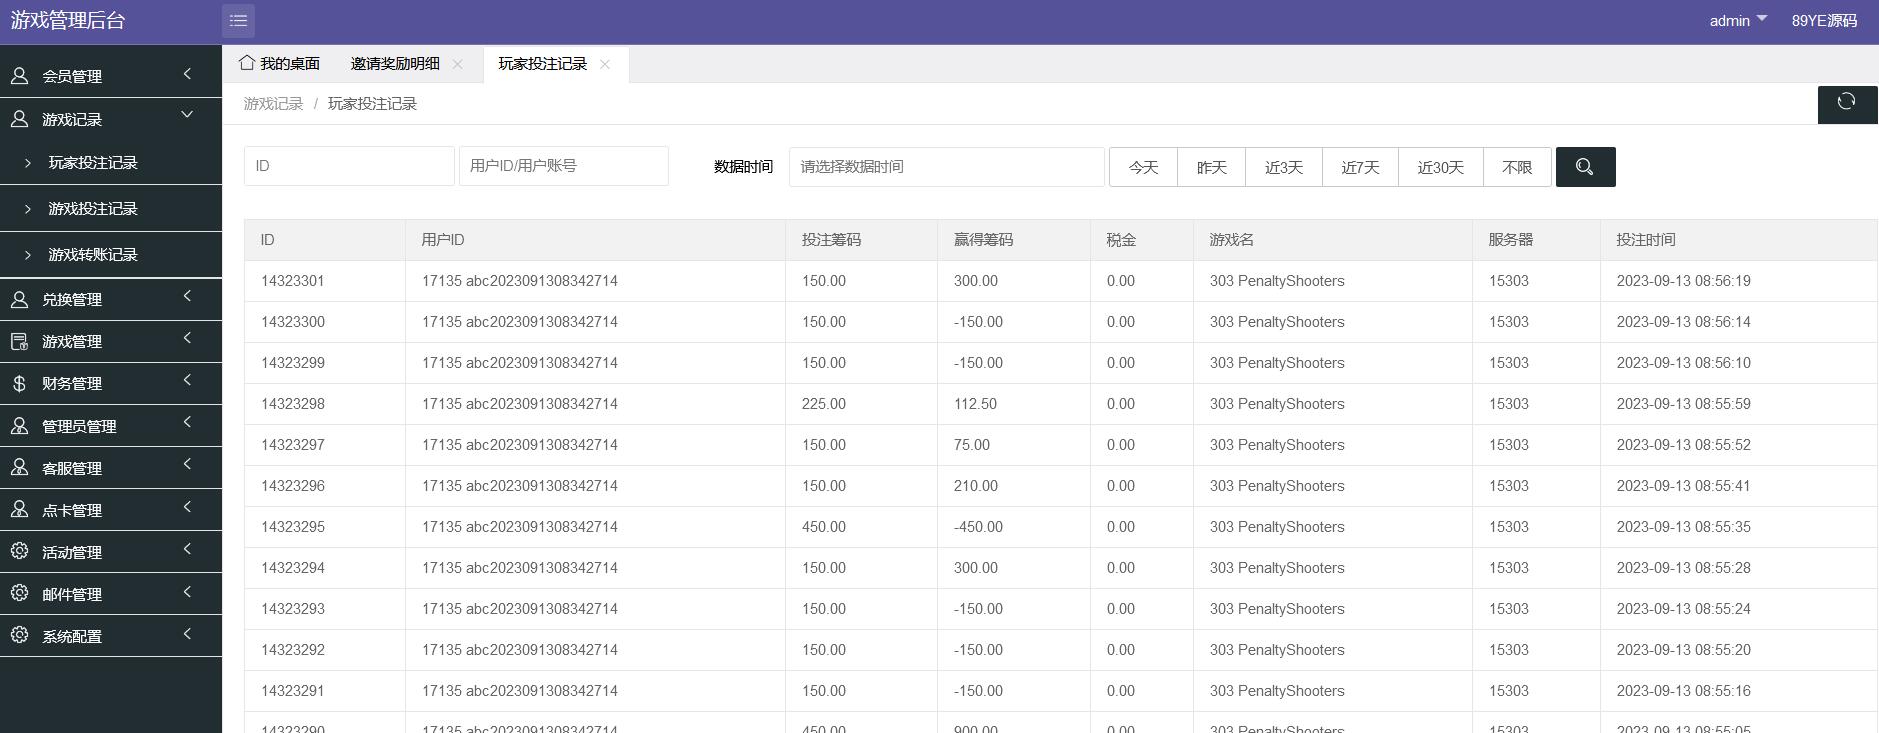The height and width of the screenshot is (733, 1879).
Task: Expand the 邮件管理 menu chevron
Action: (187, 592)
